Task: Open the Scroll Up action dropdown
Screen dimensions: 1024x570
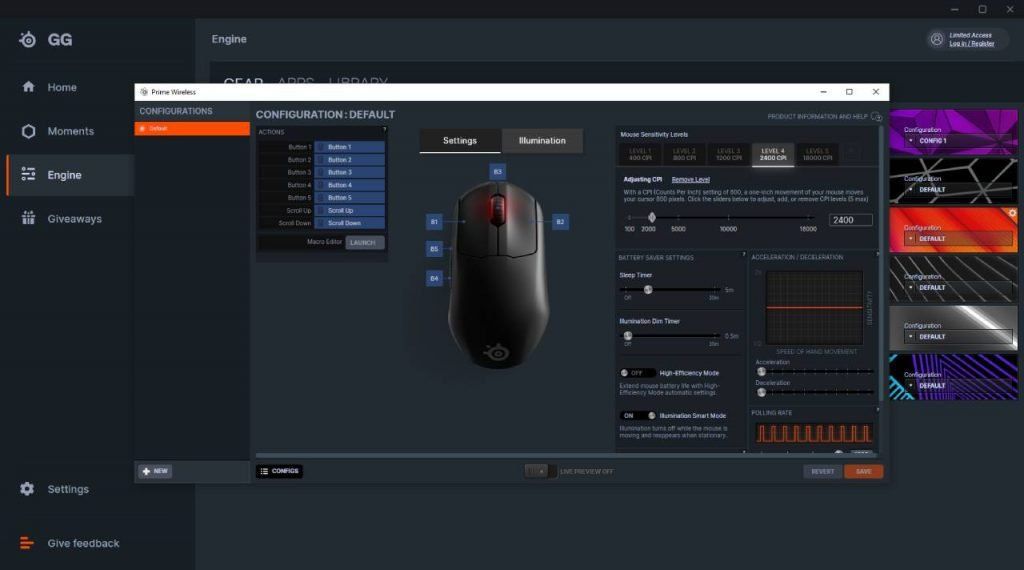Action: point(349,210)
